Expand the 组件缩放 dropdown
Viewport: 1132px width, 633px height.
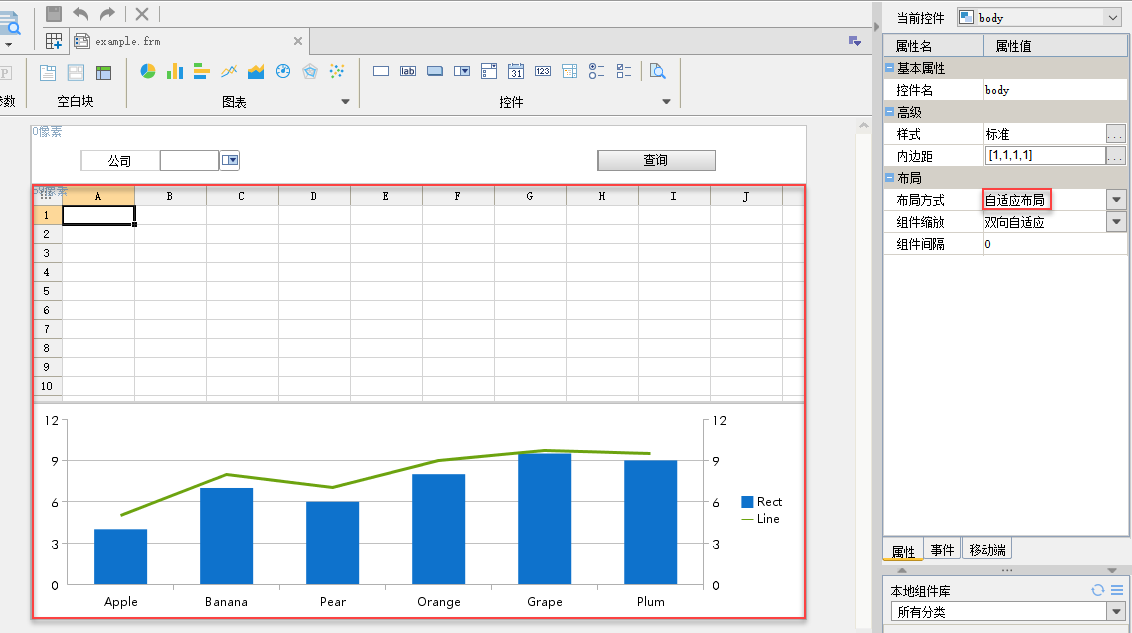coord(1117,222)
